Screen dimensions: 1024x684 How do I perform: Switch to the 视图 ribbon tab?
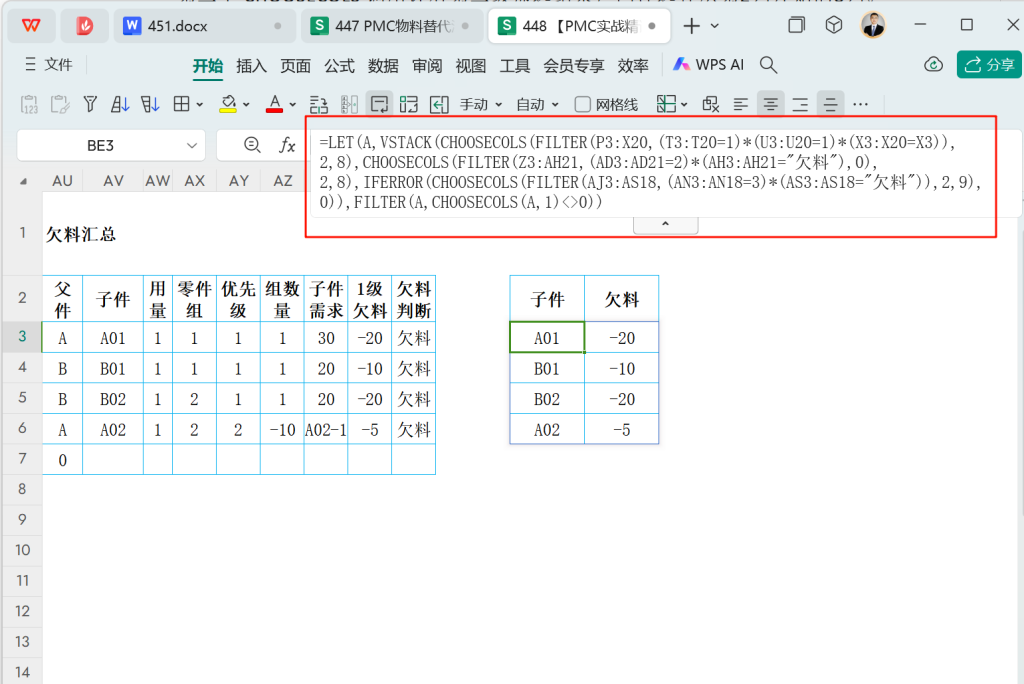[471, 65]
